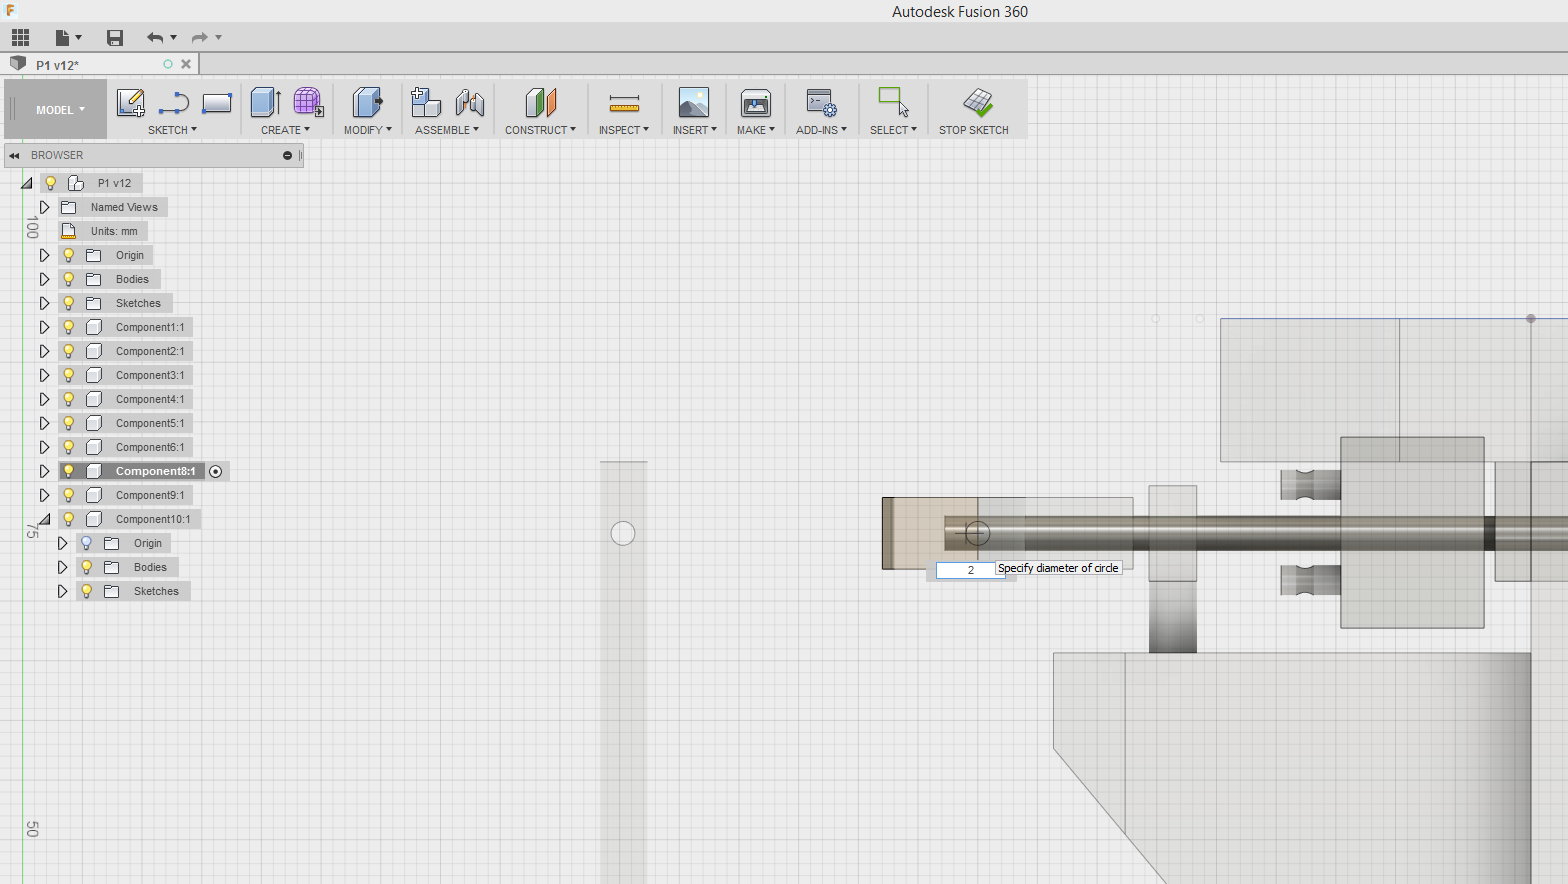Activate Component8:1 radio button
Viewport: 1568px width, 884px height.
pyautogui.click(x=216, y=471)
